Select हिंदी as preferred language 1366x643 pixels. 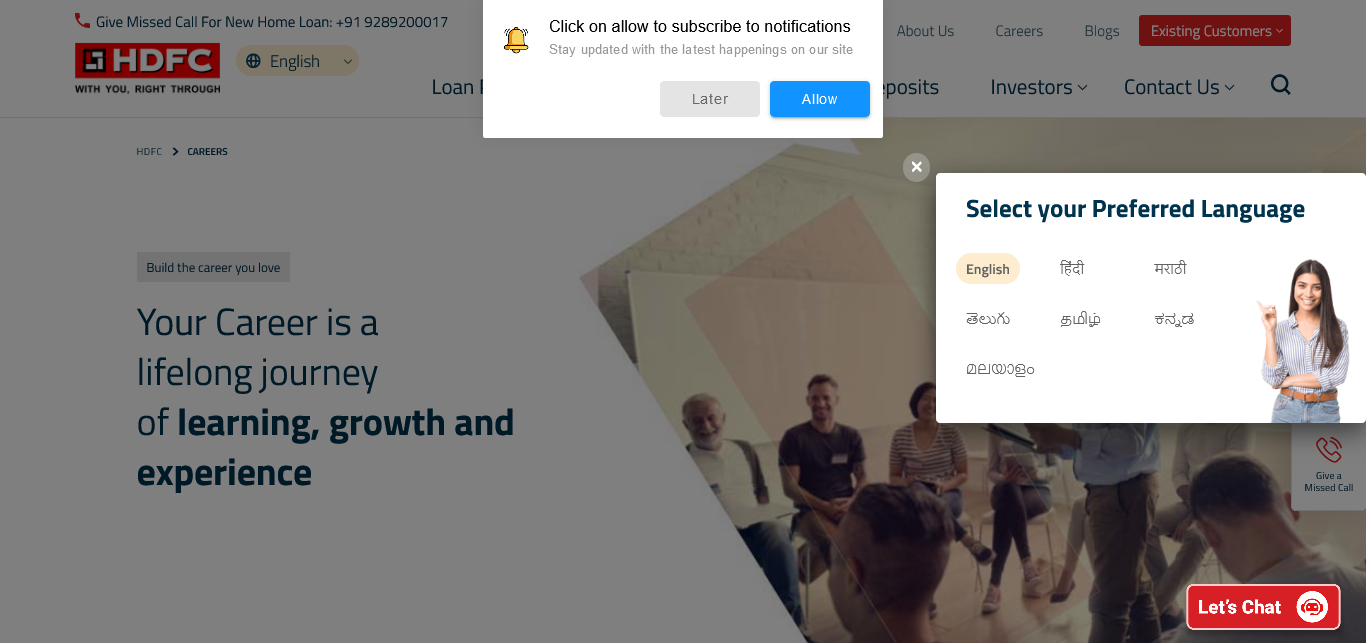(x=1072, y=269)
